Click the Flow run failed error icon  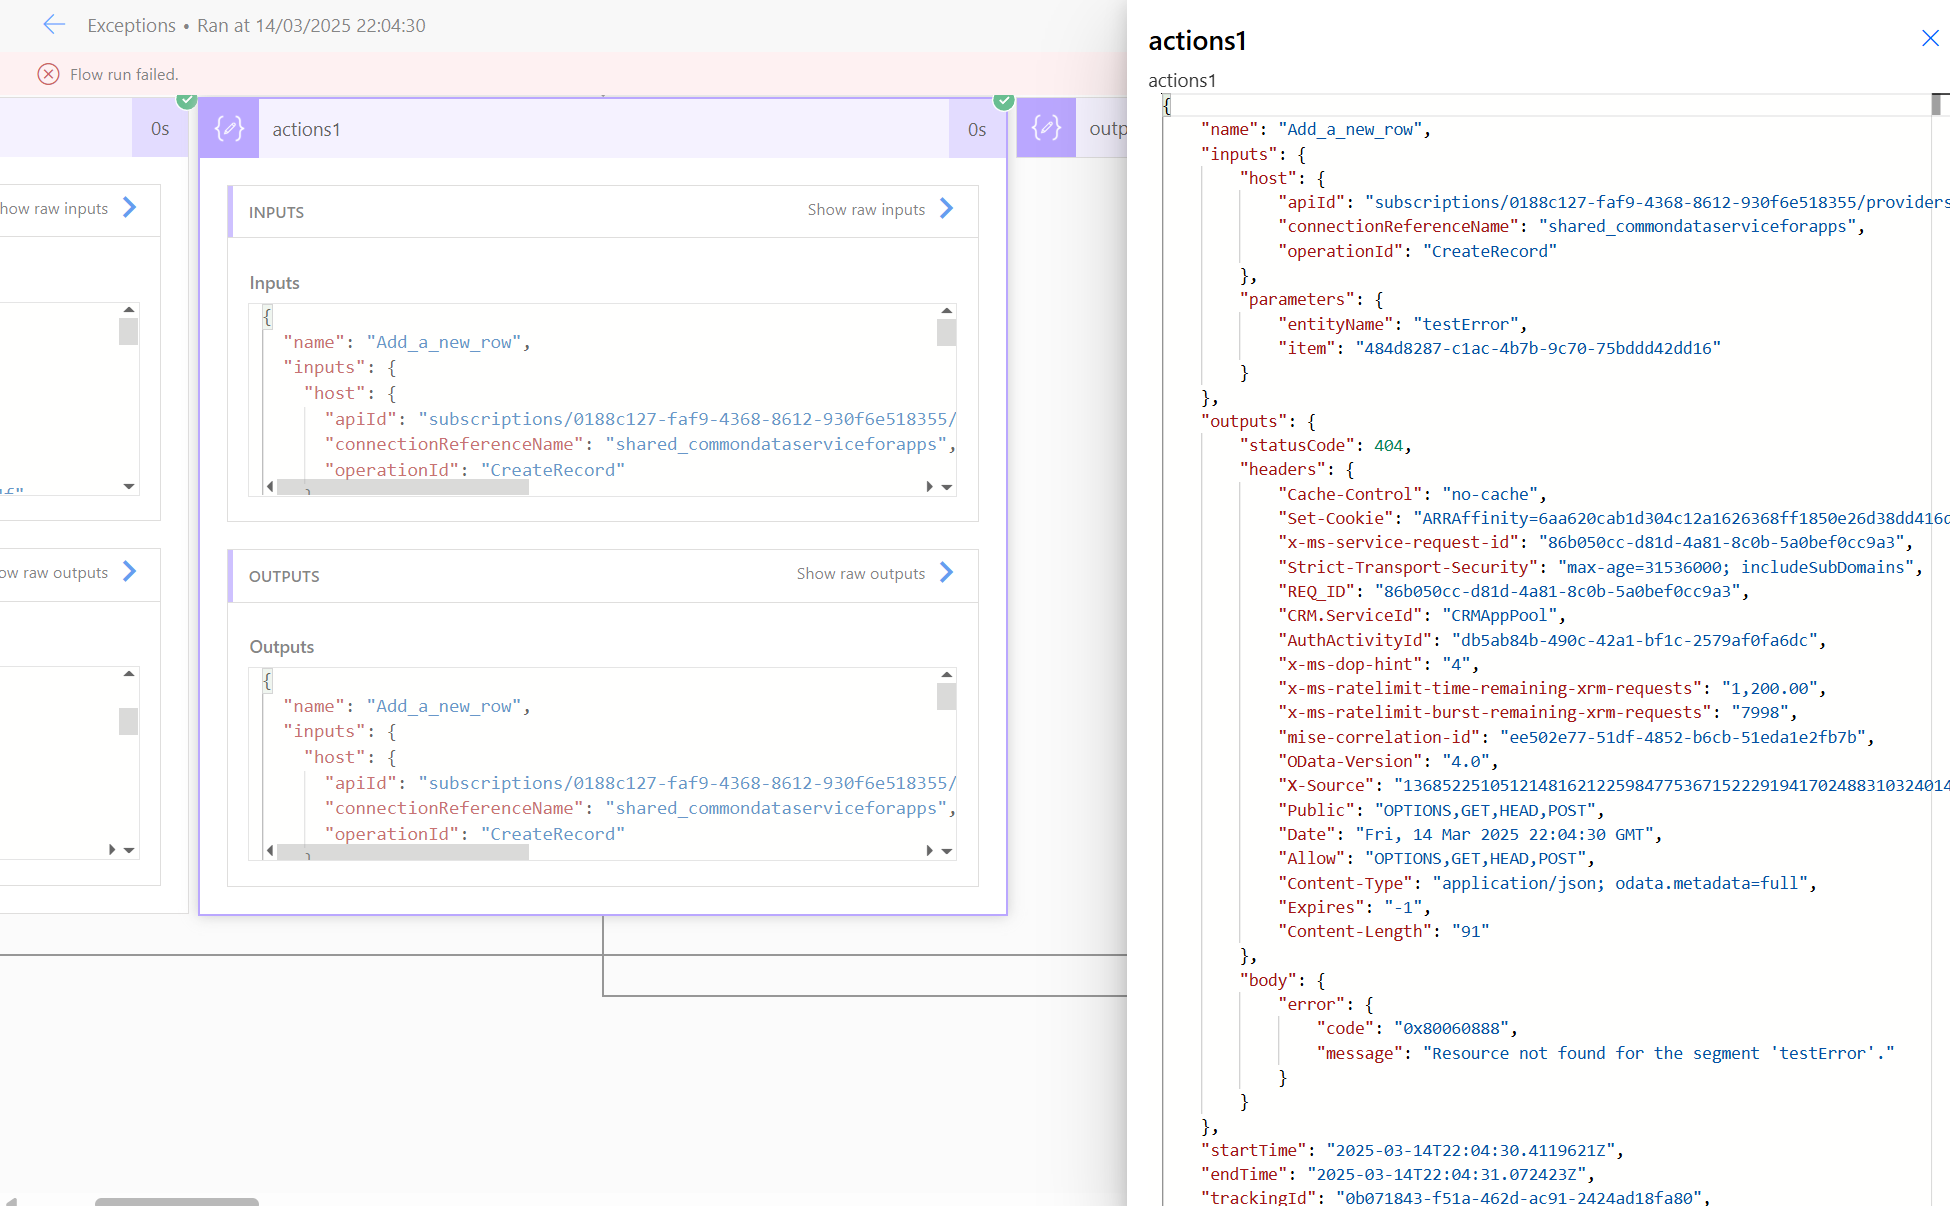pyautogui.click(x=48, y=74)
